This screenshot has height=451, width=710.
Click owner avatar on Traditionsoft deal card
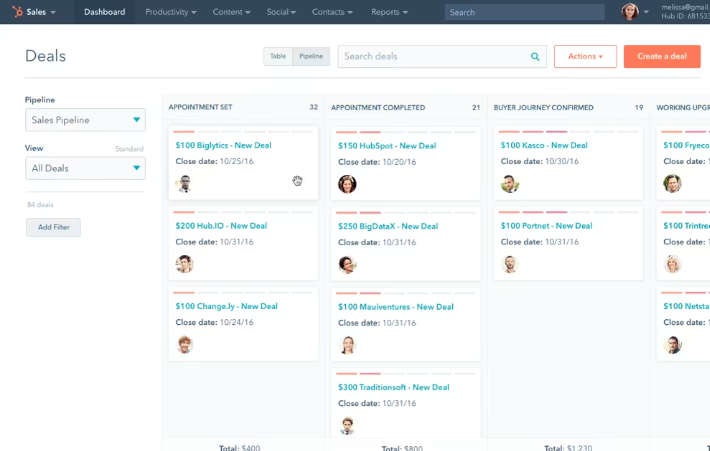tap(347, 426)
